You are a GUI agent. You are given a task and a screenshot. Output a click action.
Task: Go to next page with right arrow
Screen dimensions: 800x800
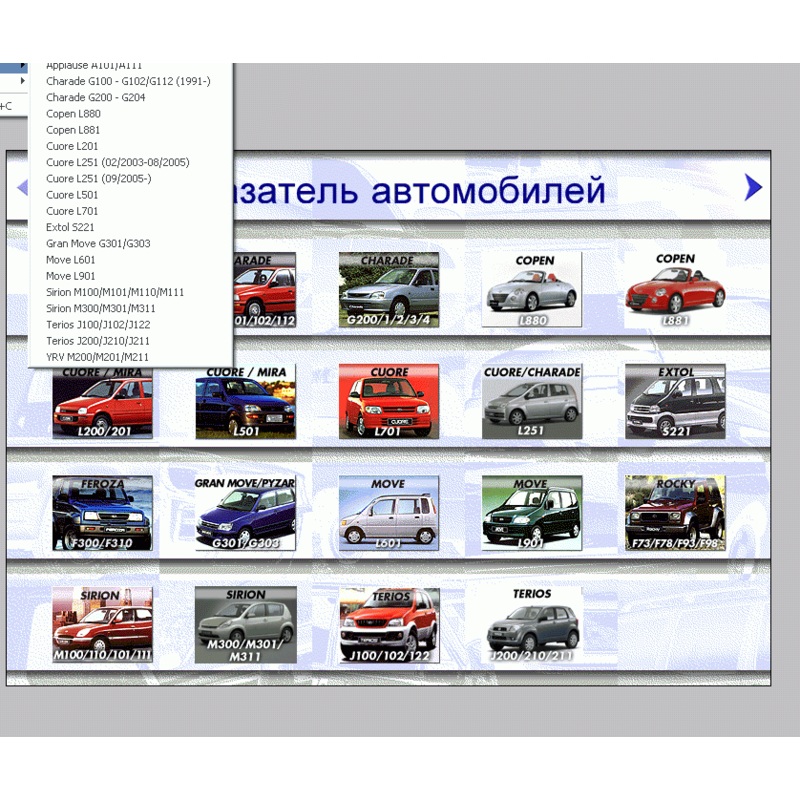(x=754, y=187)
